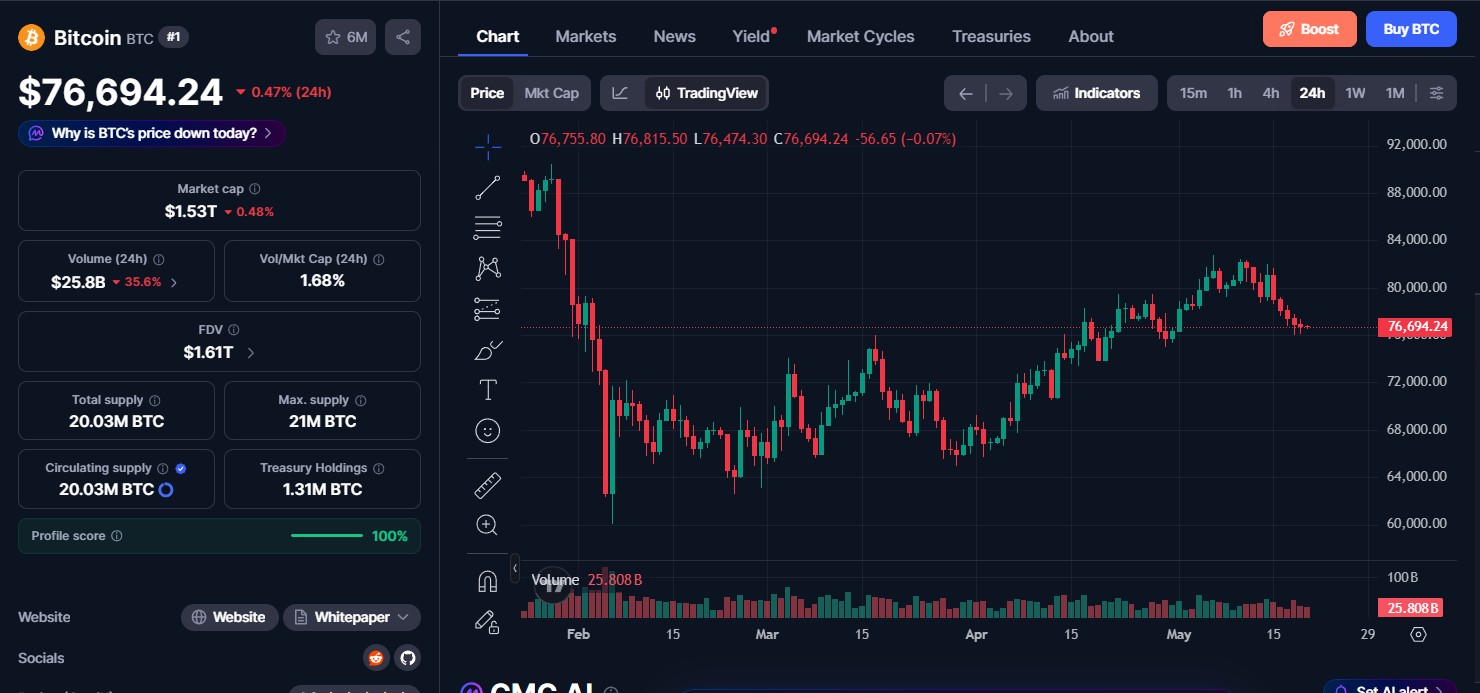Click the Boost button
This screenshot has height=693, width=1480.
tap(1310, 29)
